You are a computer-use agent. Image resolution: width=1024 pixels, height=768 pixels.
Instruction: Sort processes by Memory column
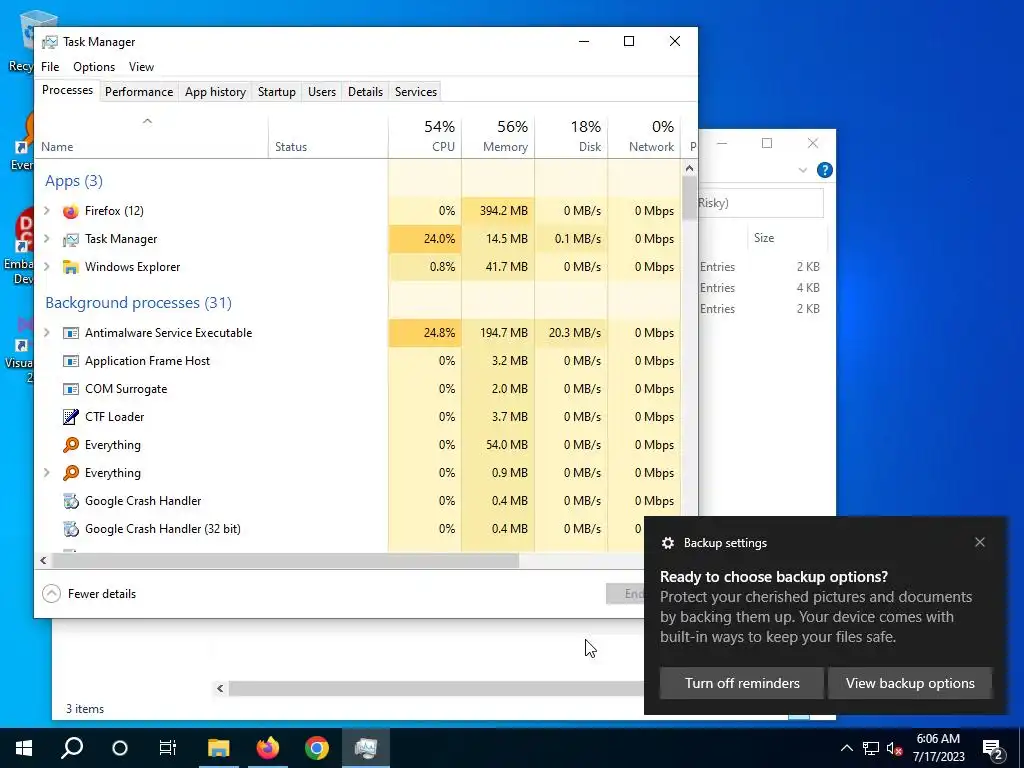pos(498,137)
